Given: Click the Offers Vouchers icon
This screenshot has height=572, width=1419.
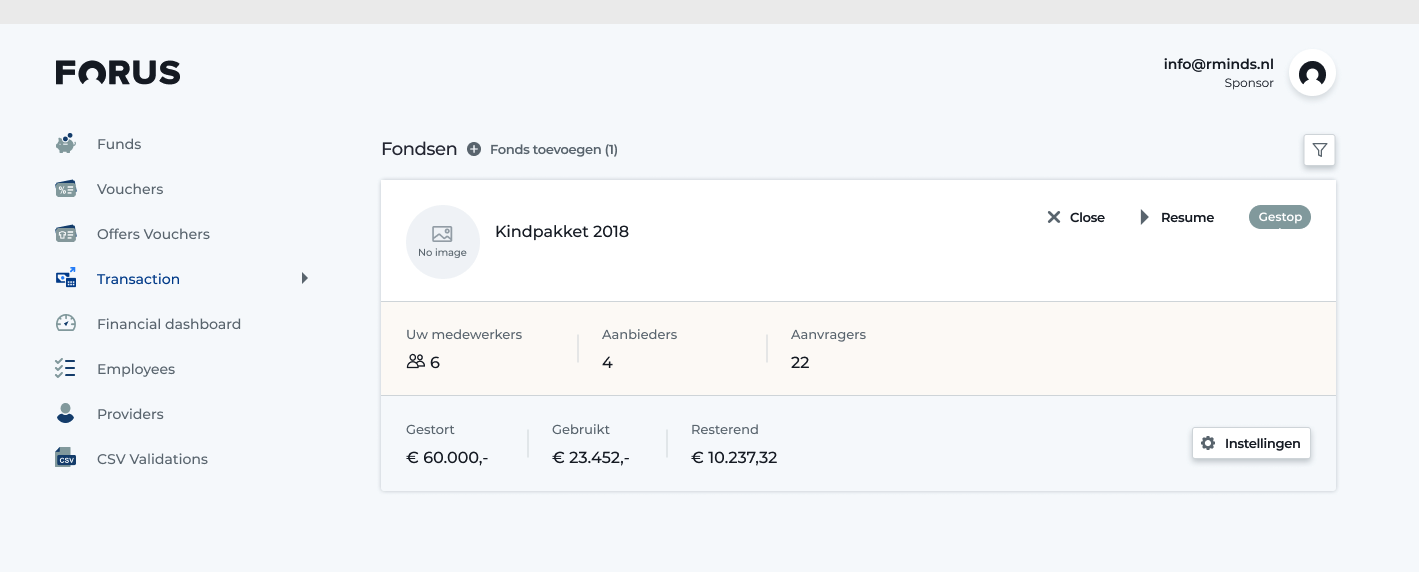Looking at the screenshot, I should (66, 234).
